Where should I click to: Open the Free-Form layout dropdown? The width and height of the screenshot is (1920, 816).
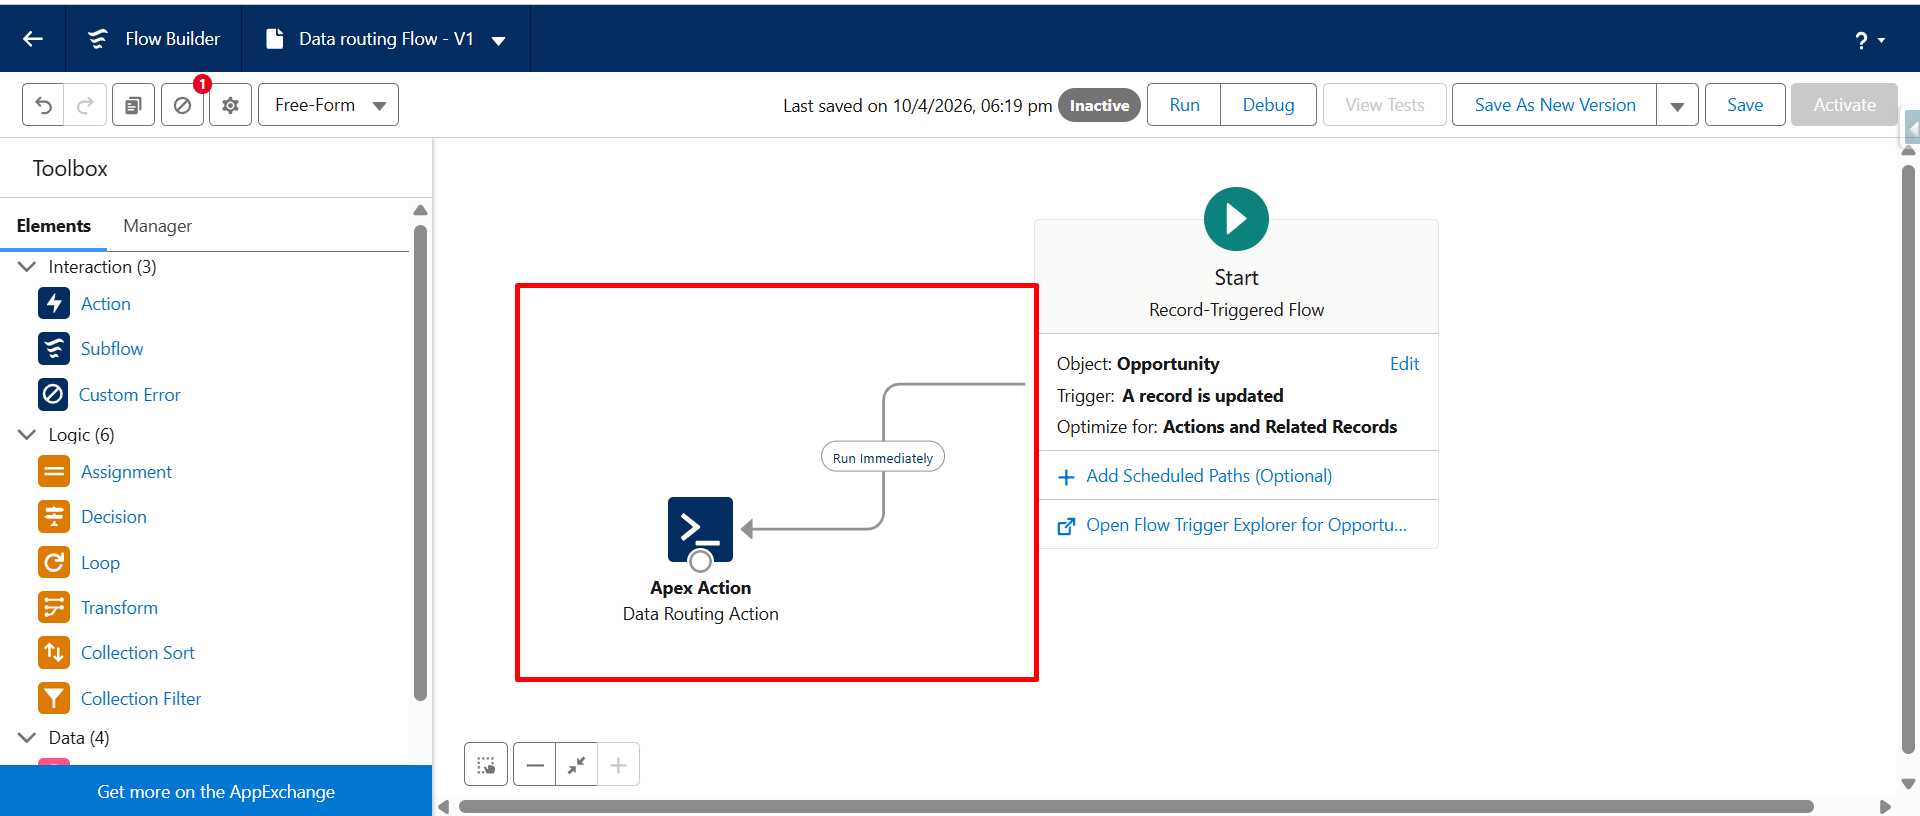[x=328, y=105]
